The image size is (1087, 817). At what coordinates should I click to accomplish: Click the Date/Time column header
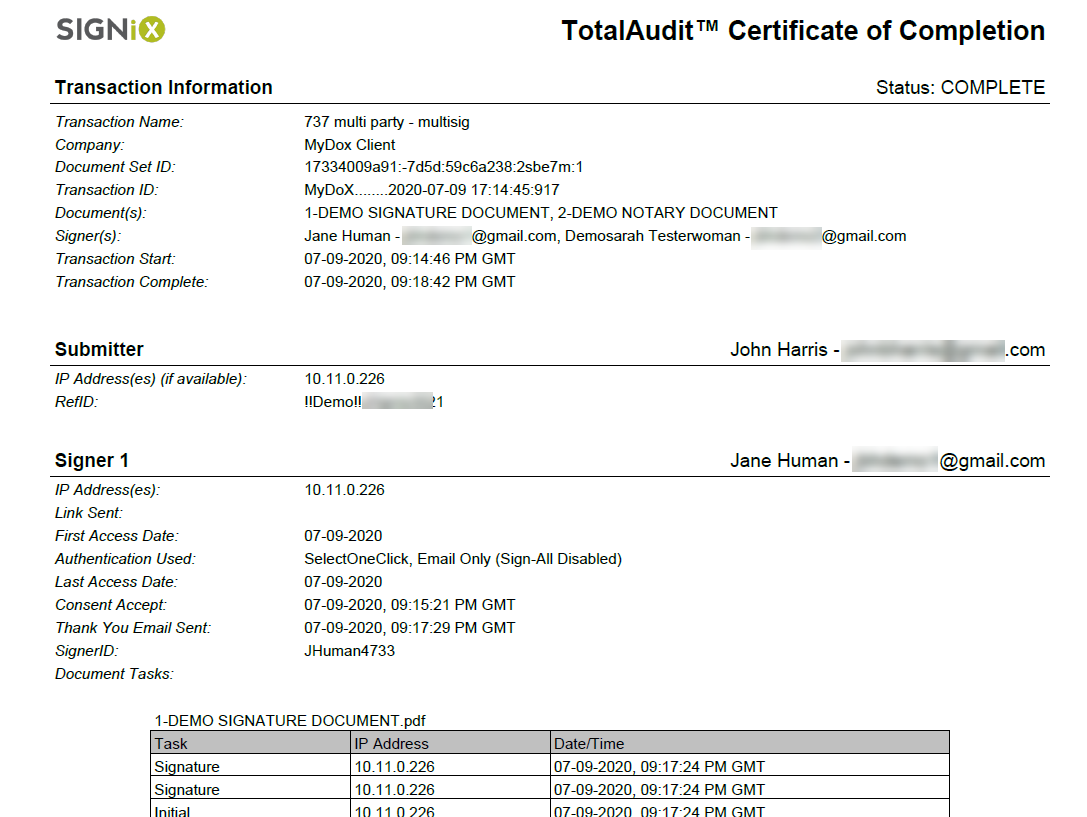[x=588, y=743]
